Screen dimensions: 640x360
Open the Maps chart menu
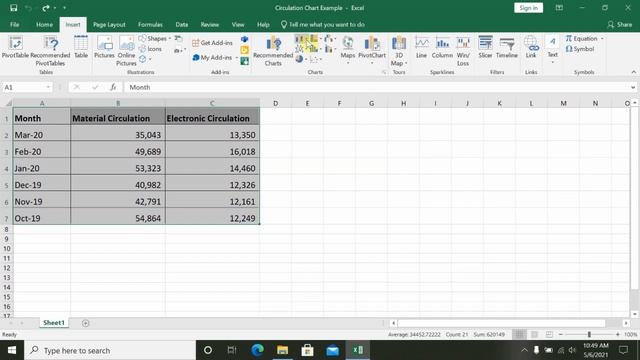[x=348, y=50]
